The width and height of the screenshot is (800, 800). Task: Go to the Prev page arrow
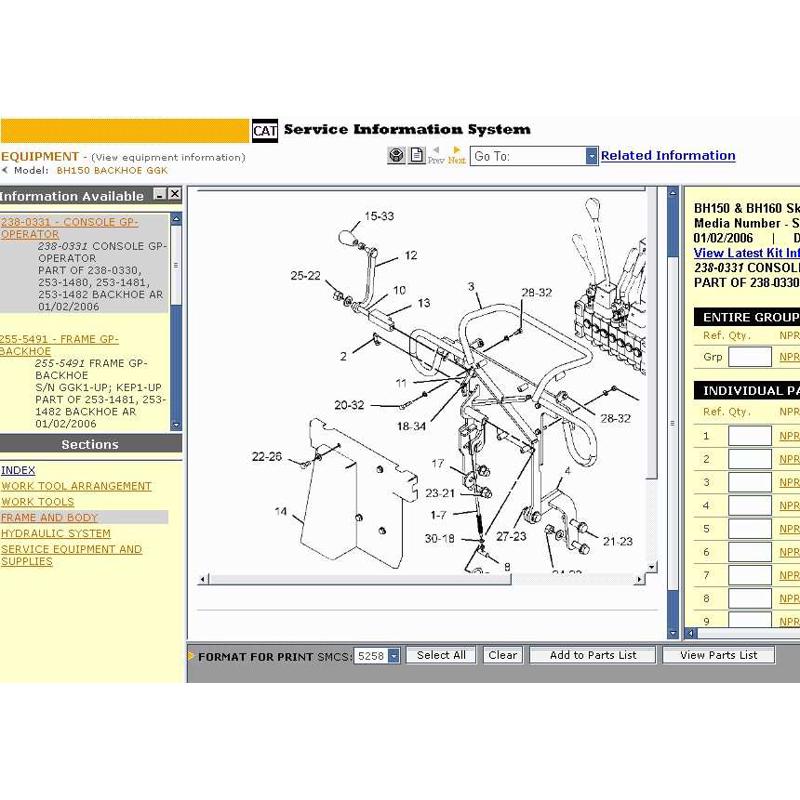436,156
